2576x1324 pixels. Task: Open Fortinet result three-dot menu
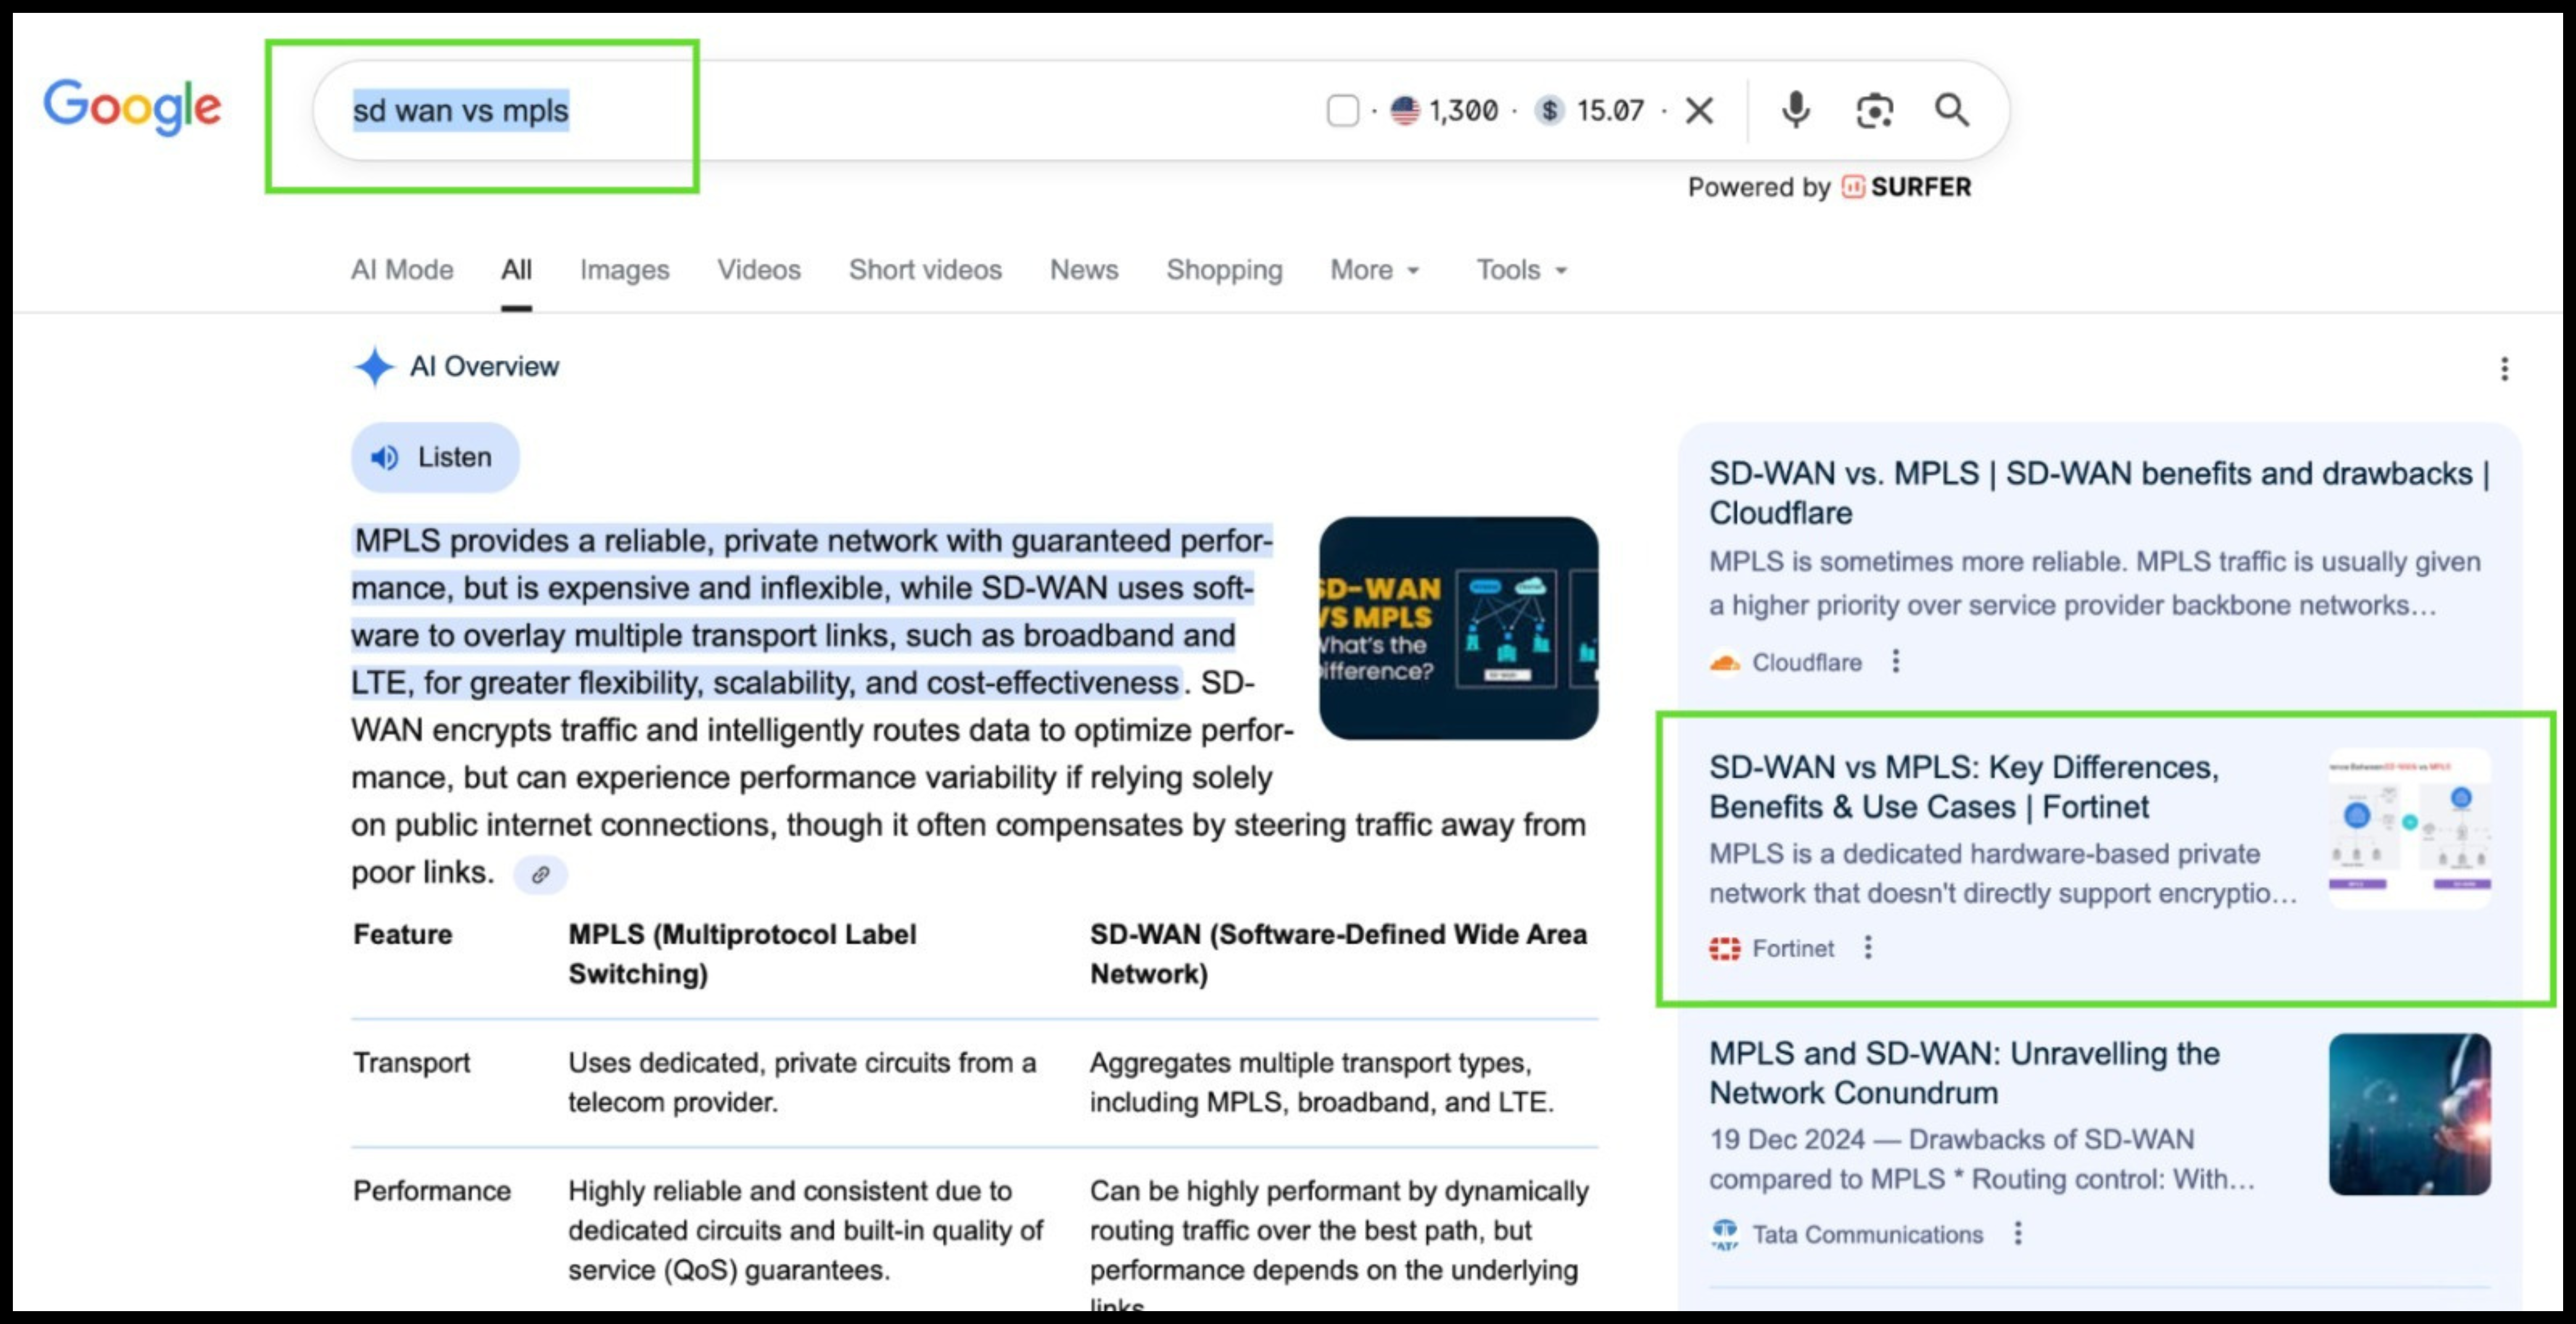[1867, 947]
